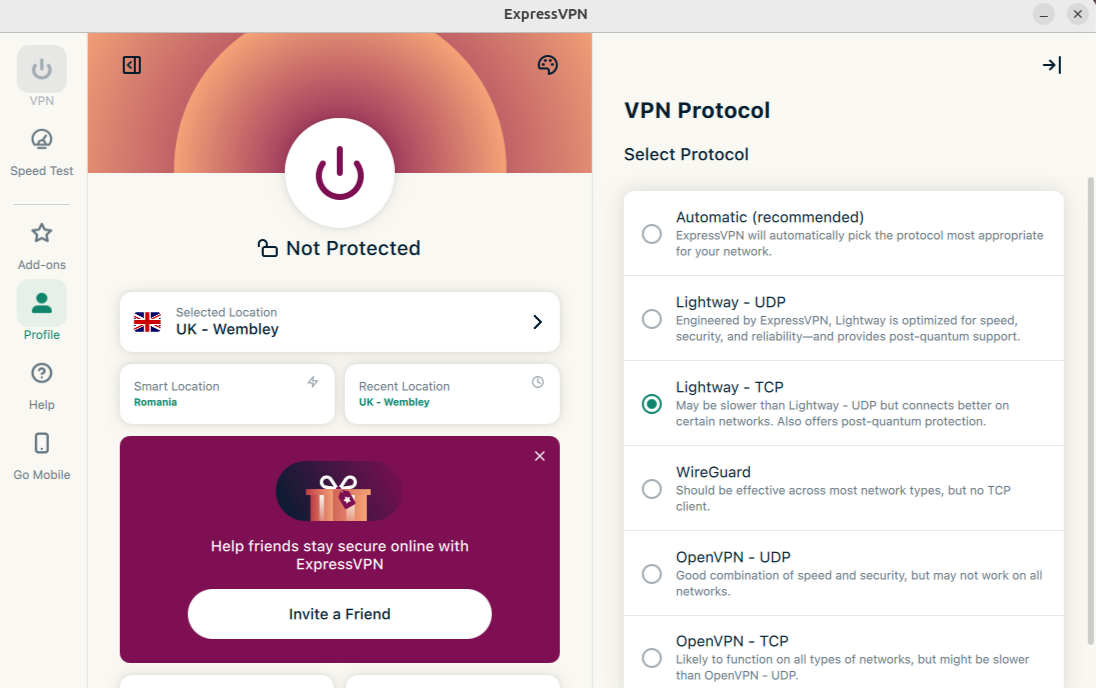
Task: Click the large power connect button
Action: pyautogui.click(x=340, y=174)
